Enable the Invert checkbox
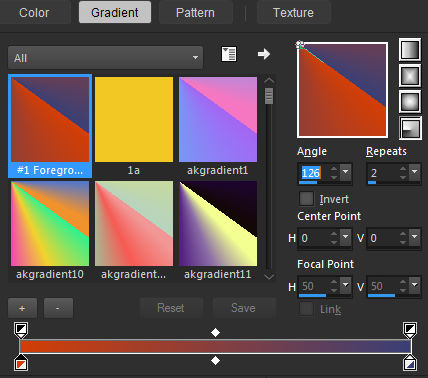The width and height of the screenshot is (428, 378). point(306,199)
